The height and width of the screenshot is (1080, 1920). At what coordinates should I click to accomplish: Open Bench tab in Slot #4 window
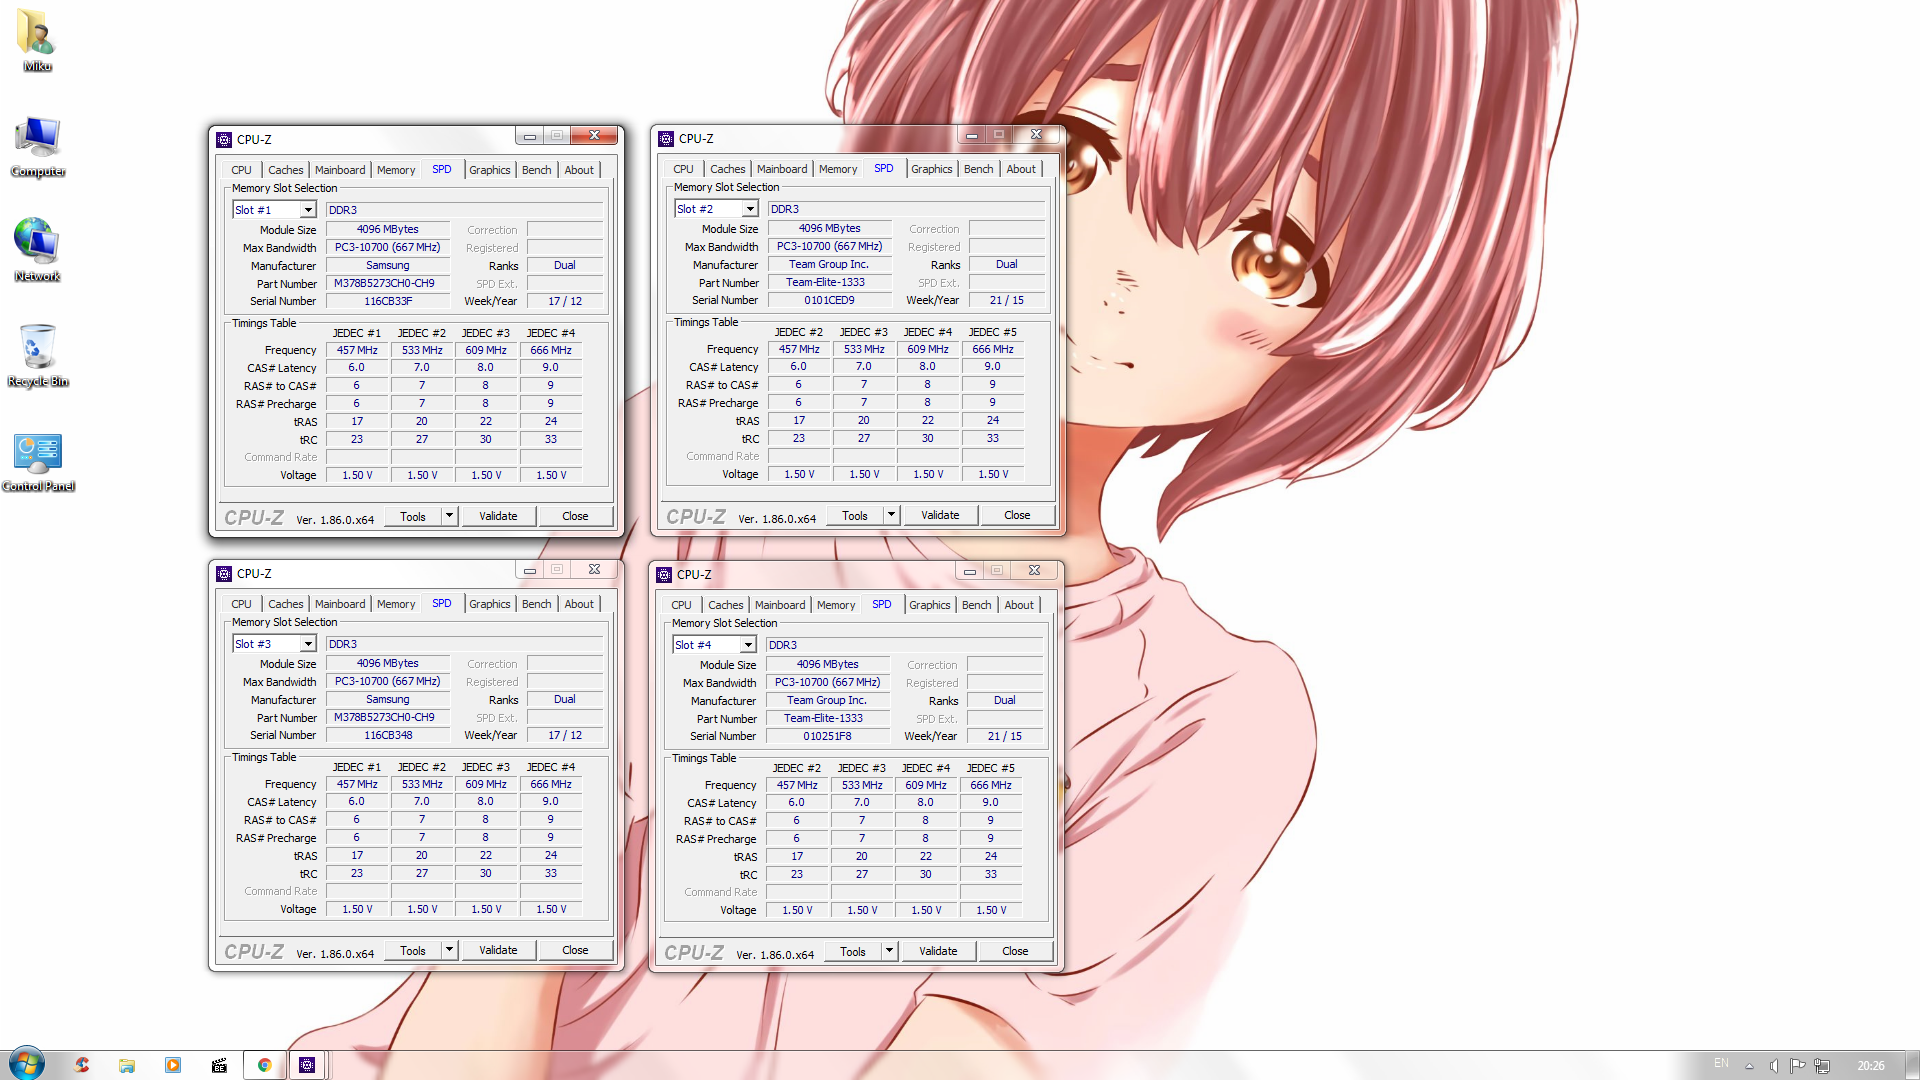coord(977,605)
